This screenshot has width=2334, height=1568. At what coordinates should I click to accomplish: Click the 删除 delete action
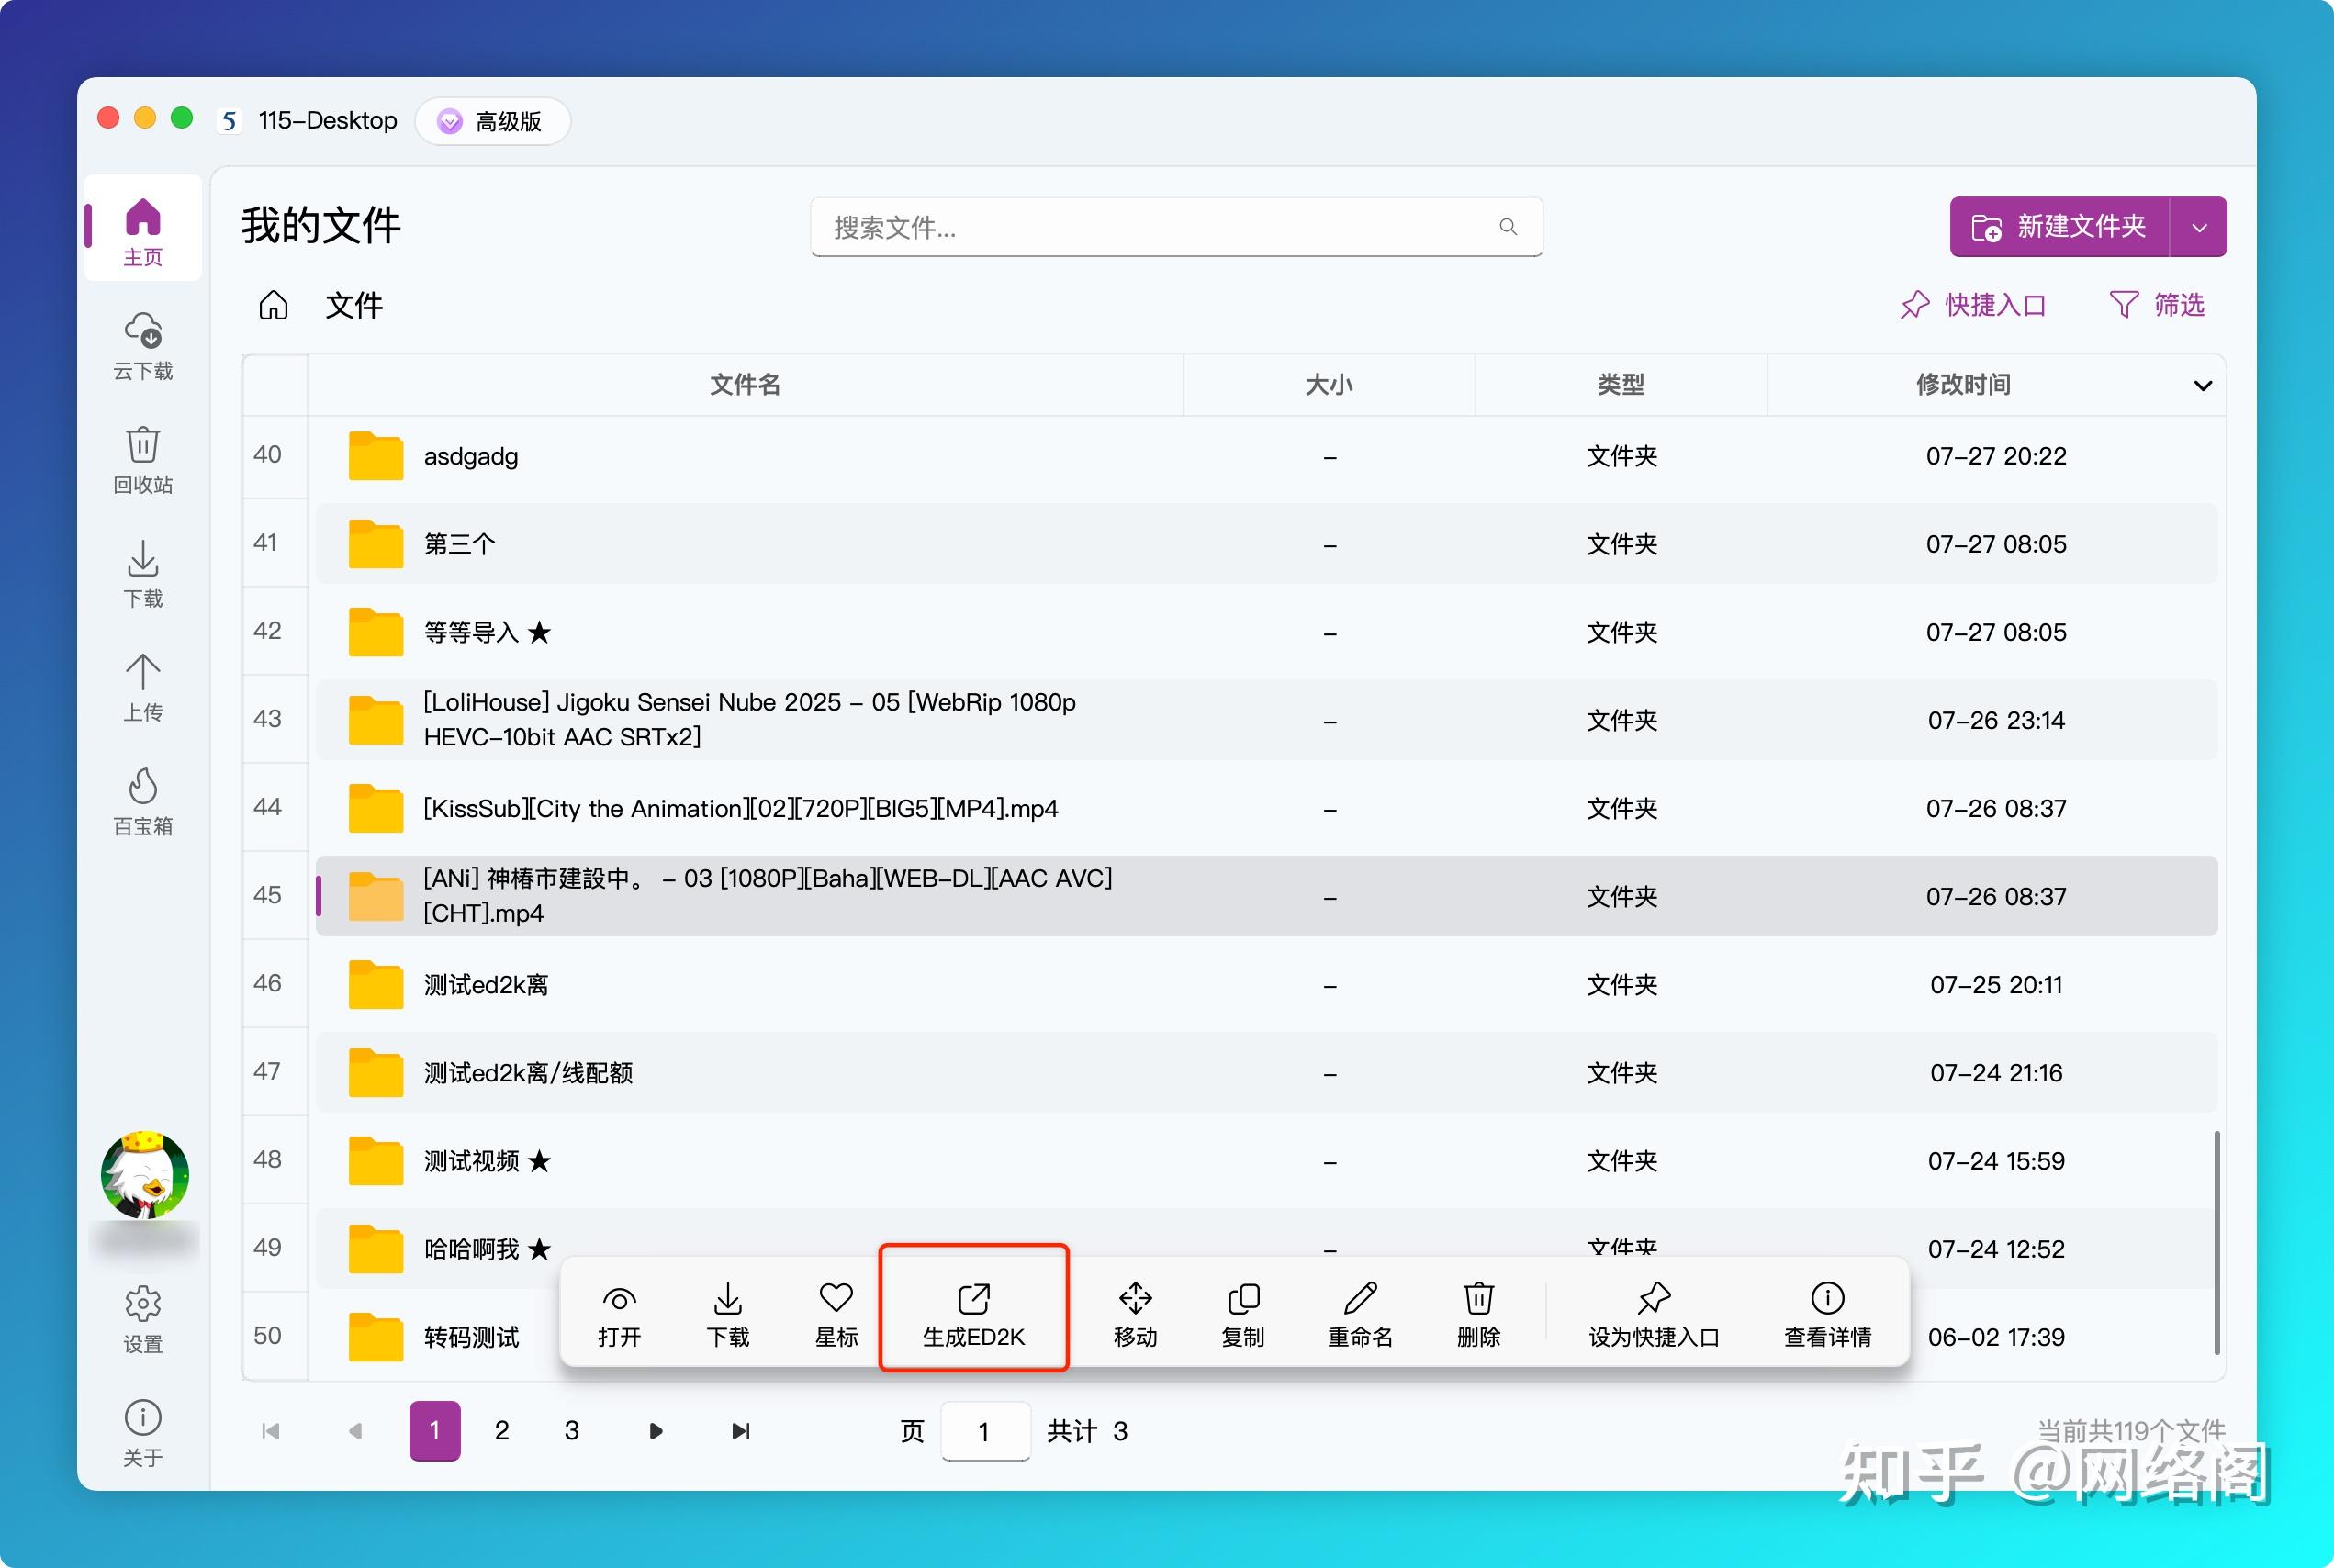[1478, 1313]
